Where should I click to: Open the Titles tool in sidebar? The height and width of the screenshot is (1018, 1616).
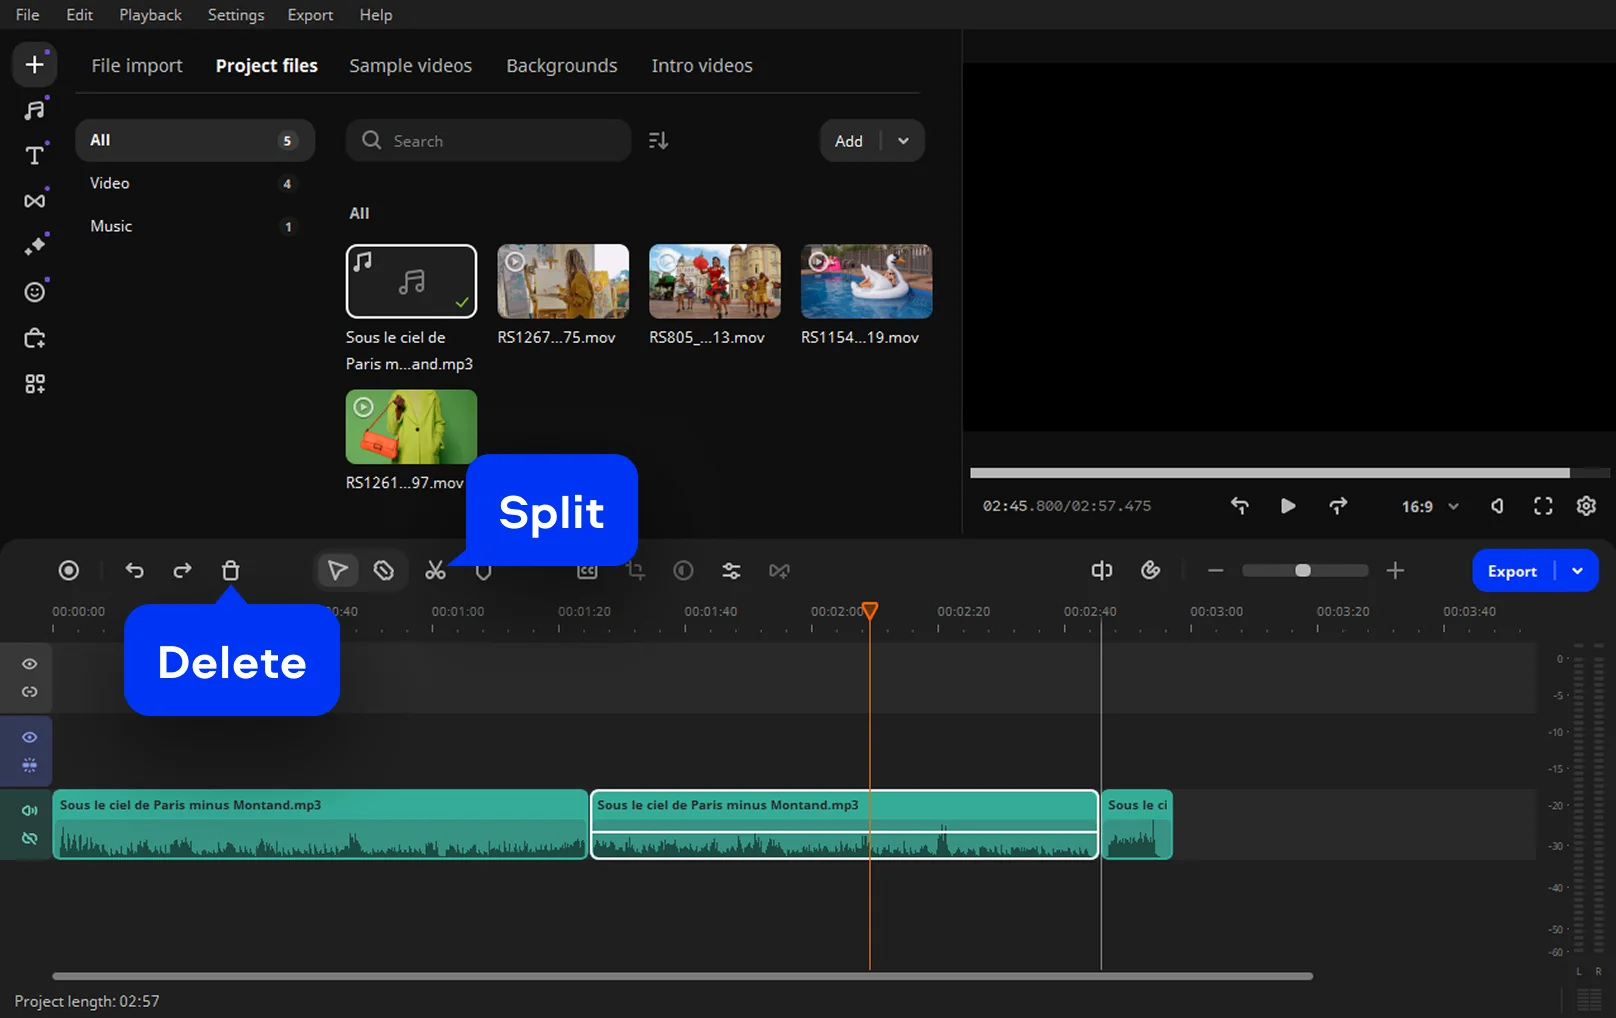pyautogui.click(x=35, y=155)
